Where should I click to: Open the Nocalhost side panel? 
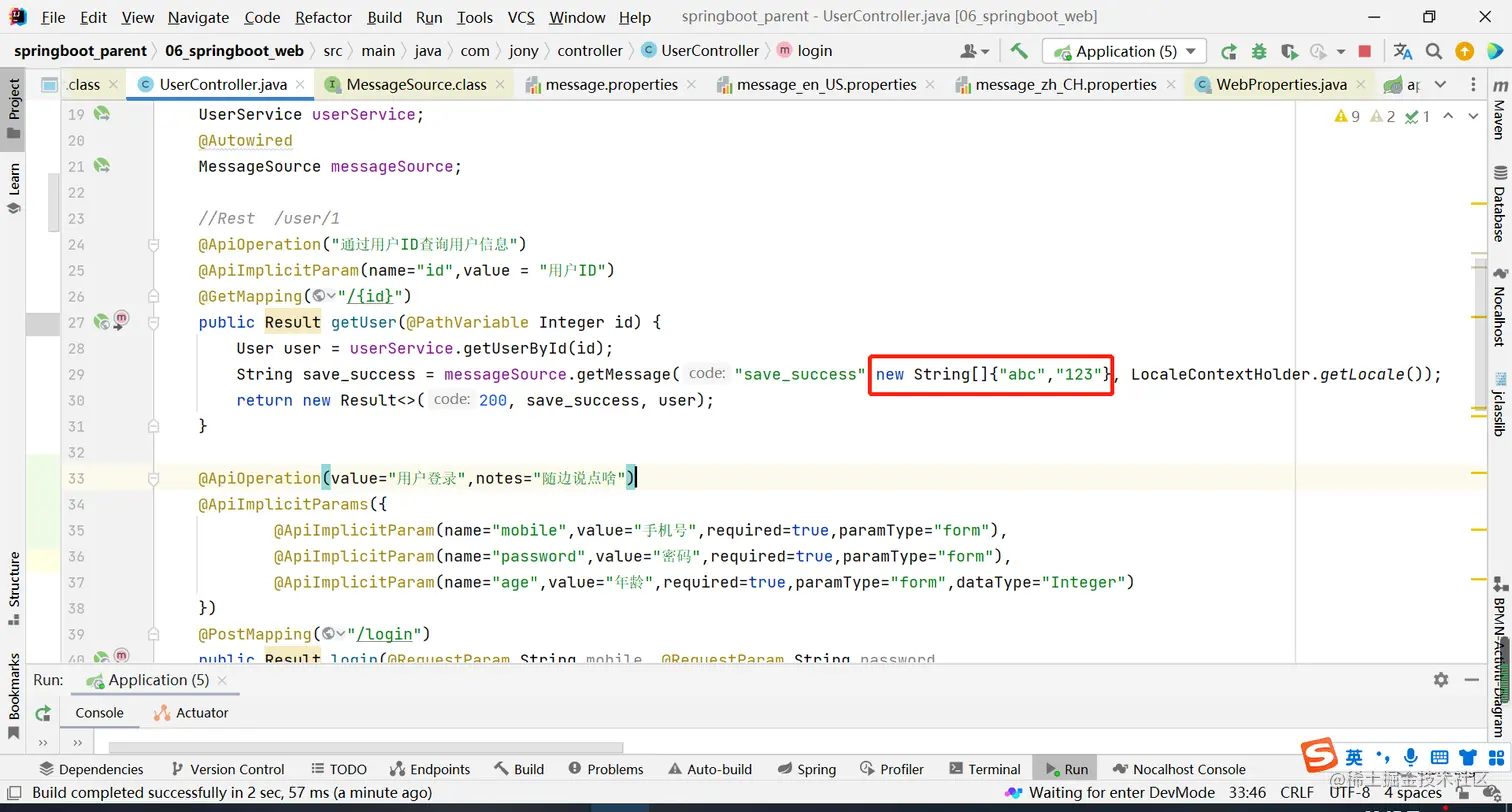[1499, 306]
